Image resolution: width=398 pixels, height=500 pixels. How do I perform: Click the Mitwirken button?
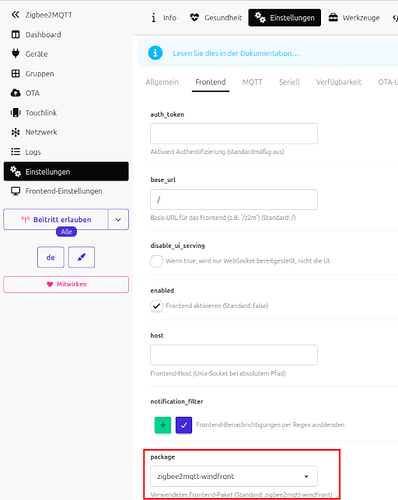(66, 284)
